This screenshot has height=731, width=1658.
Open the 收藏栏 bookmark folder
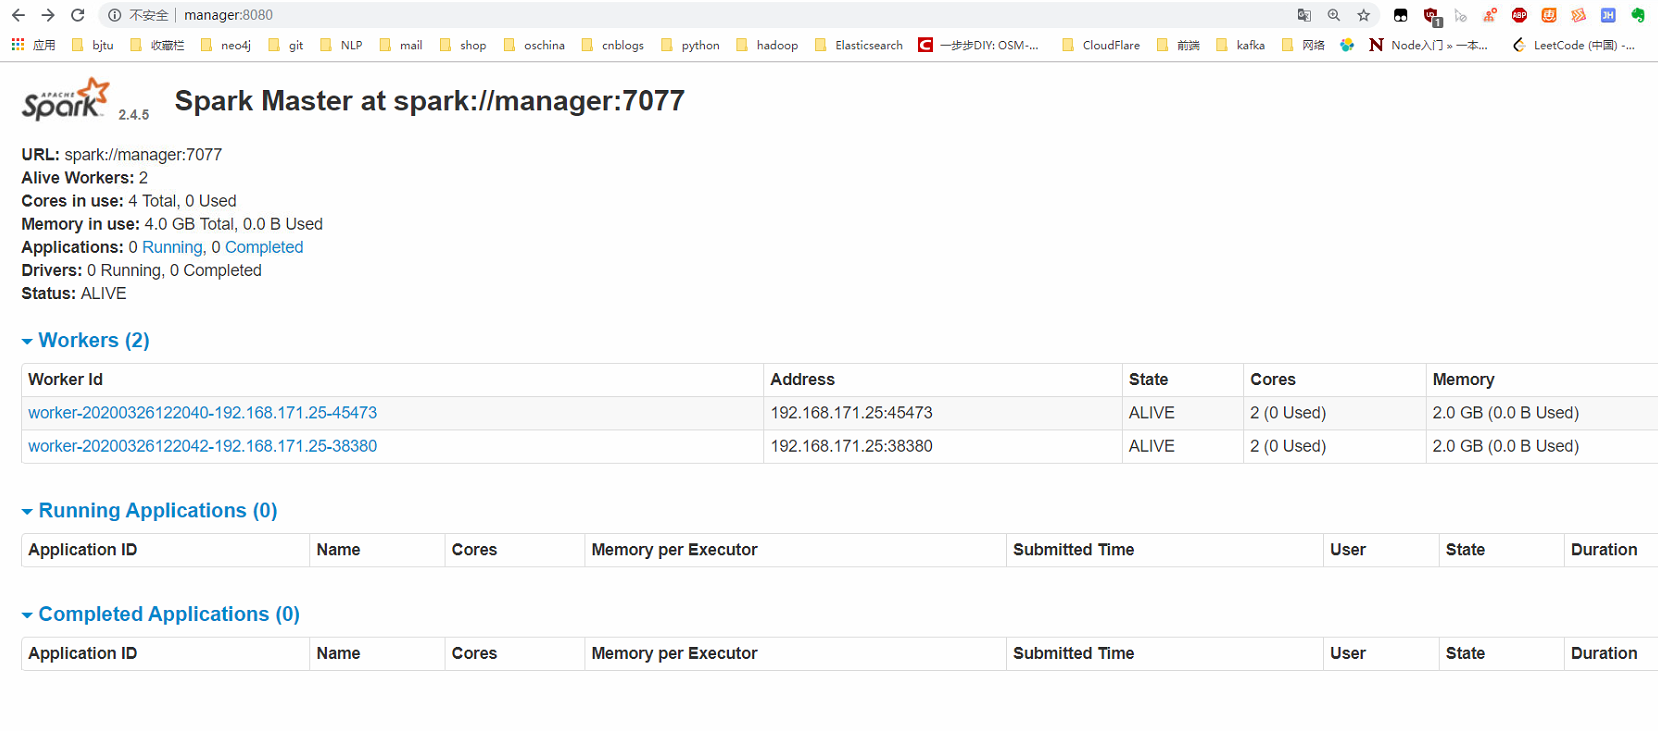tap(158, 45)
